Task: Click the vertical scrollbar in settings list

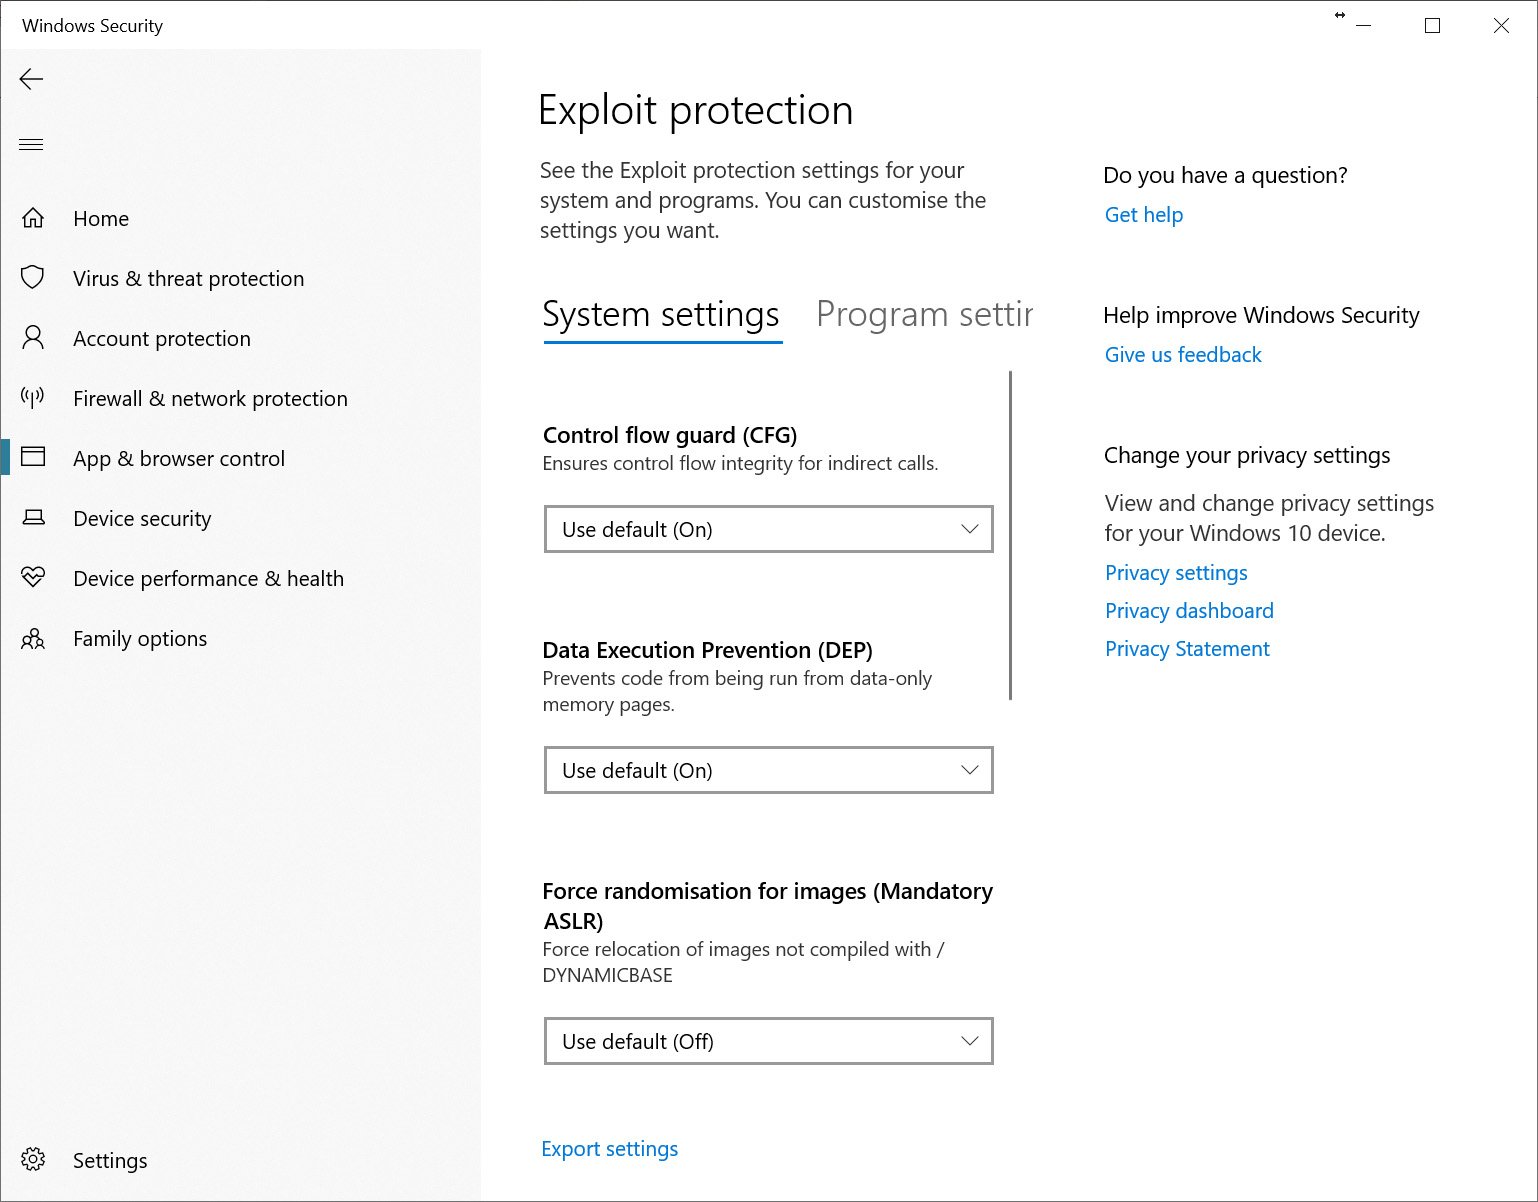Action: [1011, 535]
